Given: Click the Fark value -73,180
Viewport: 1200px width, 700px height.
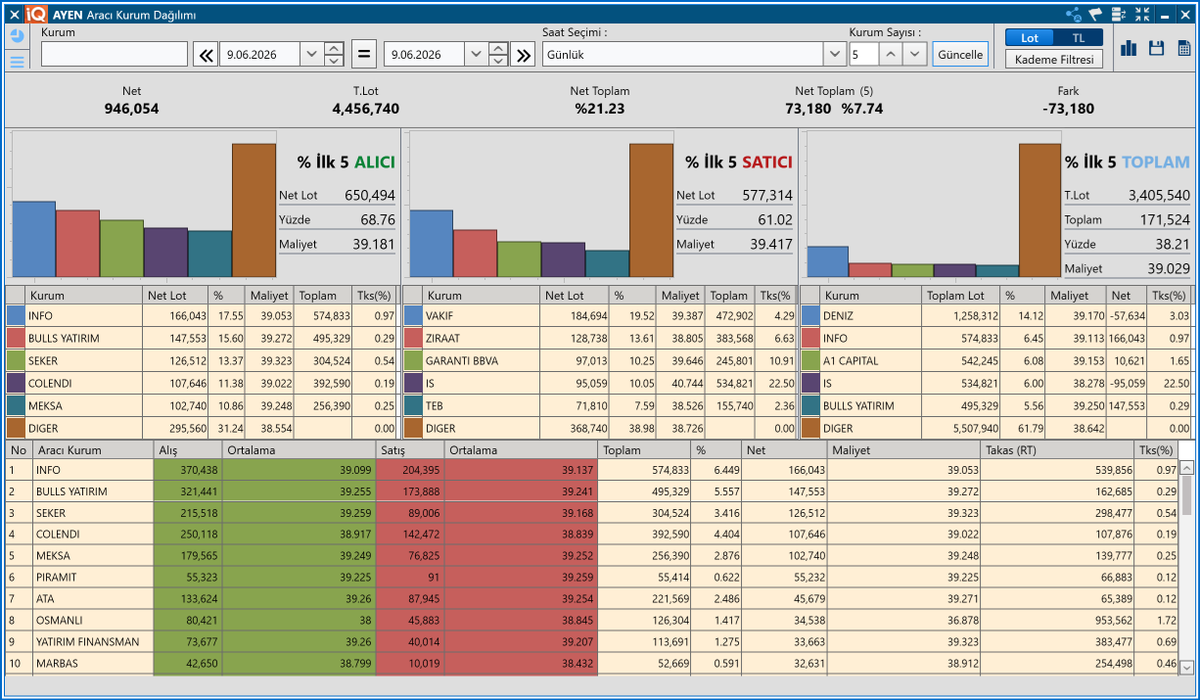Looking at the screenshot, I should click(1068, 108).
